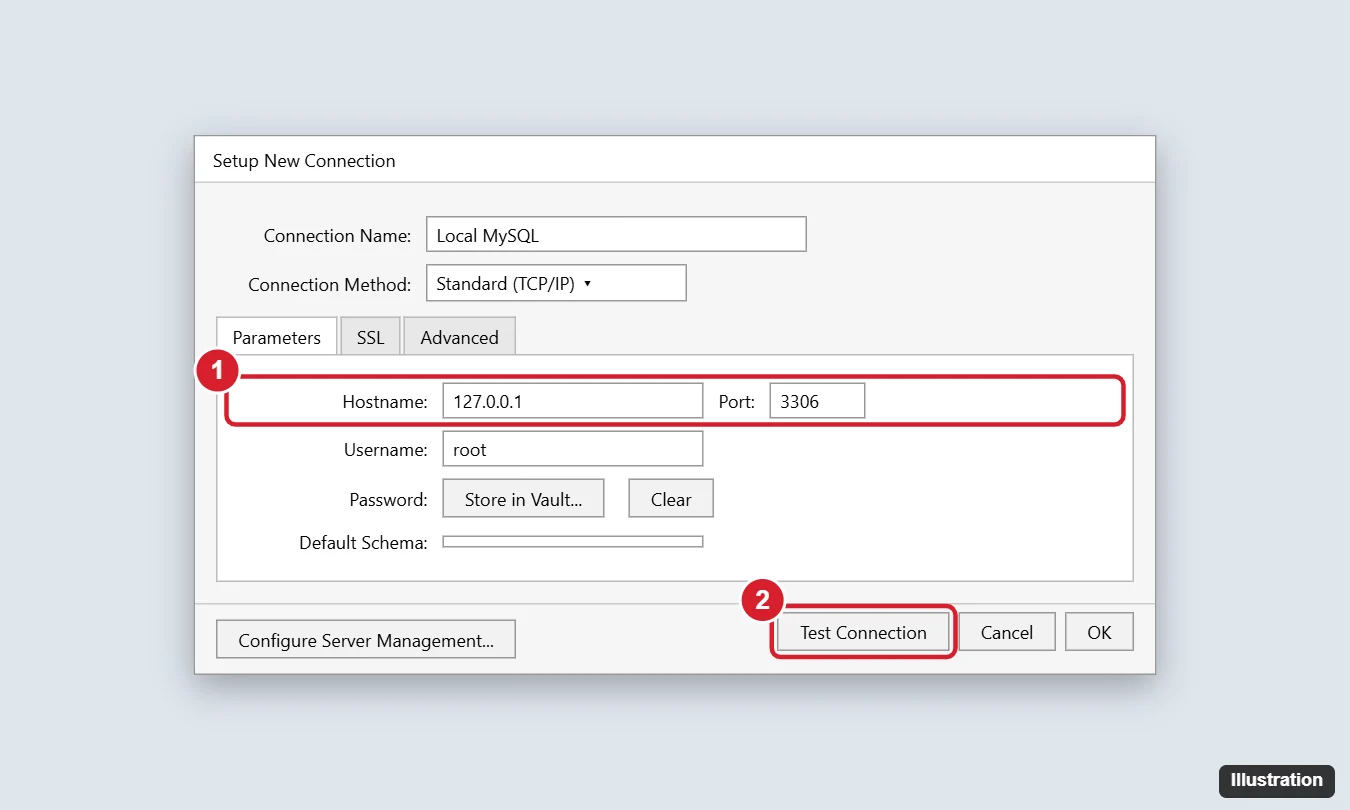Click the Hostname field showing 127.0.0.1
Screen dimensions: 1350x810
click(572, 401)
